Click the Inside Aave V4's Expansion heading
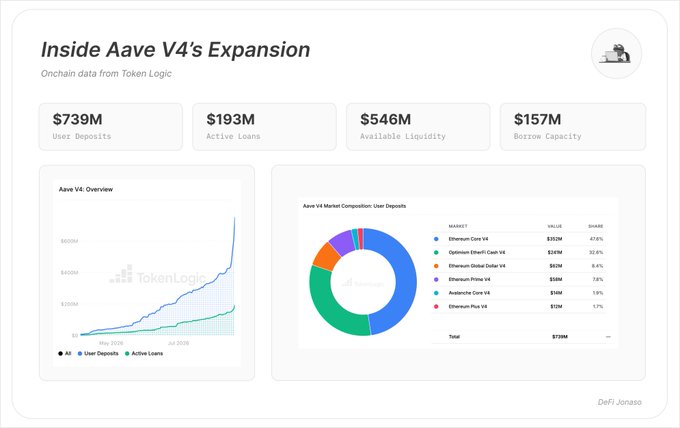The width and height of the screenshot is (680, 428). (x=176, y=49)
